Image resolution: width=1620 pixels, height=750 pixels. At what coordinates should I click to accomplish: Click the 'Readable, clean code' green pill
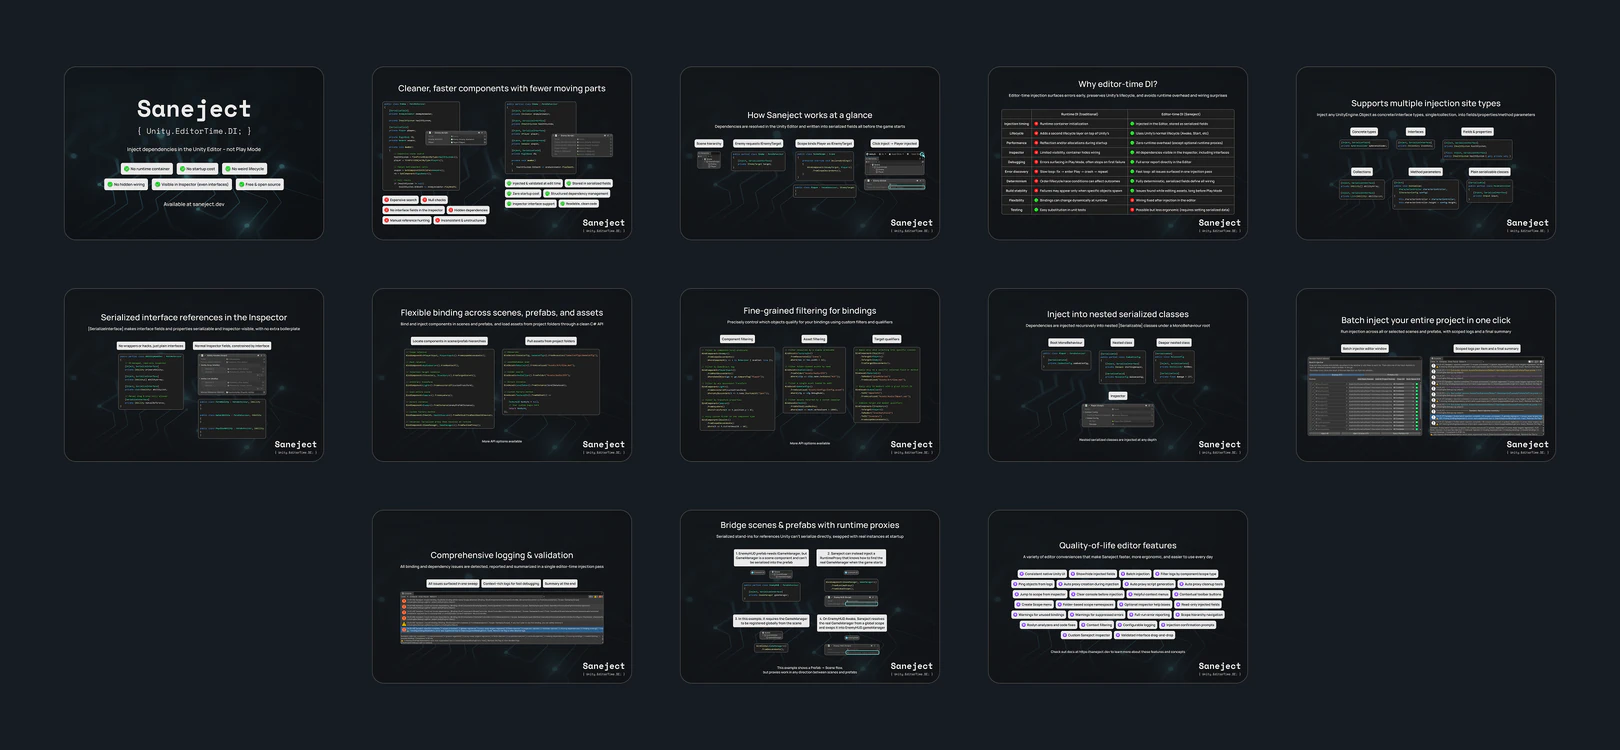(578, 204)
